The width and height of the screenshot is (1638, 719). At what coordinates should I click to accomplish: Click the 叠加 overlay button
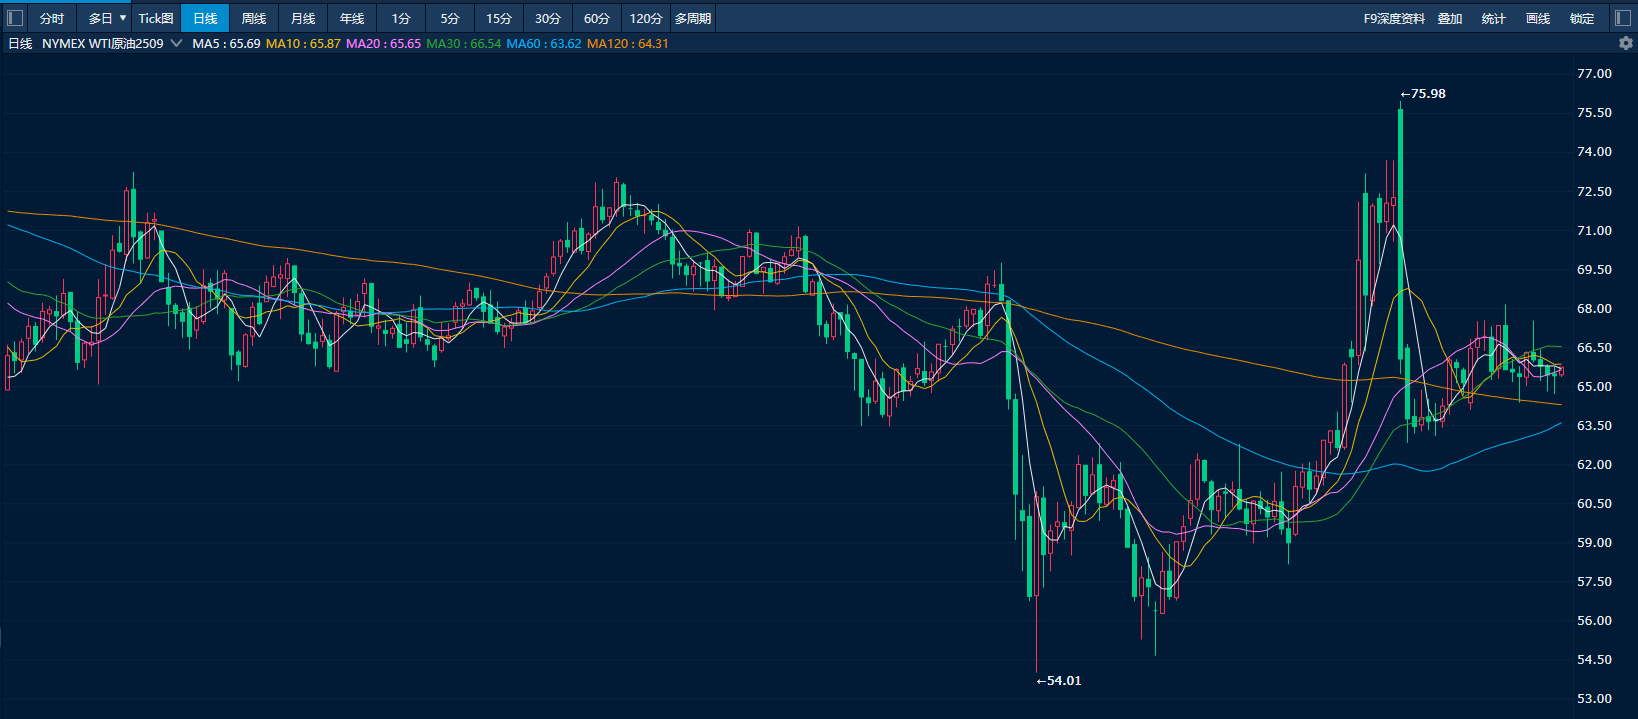tap(1450, 18)
